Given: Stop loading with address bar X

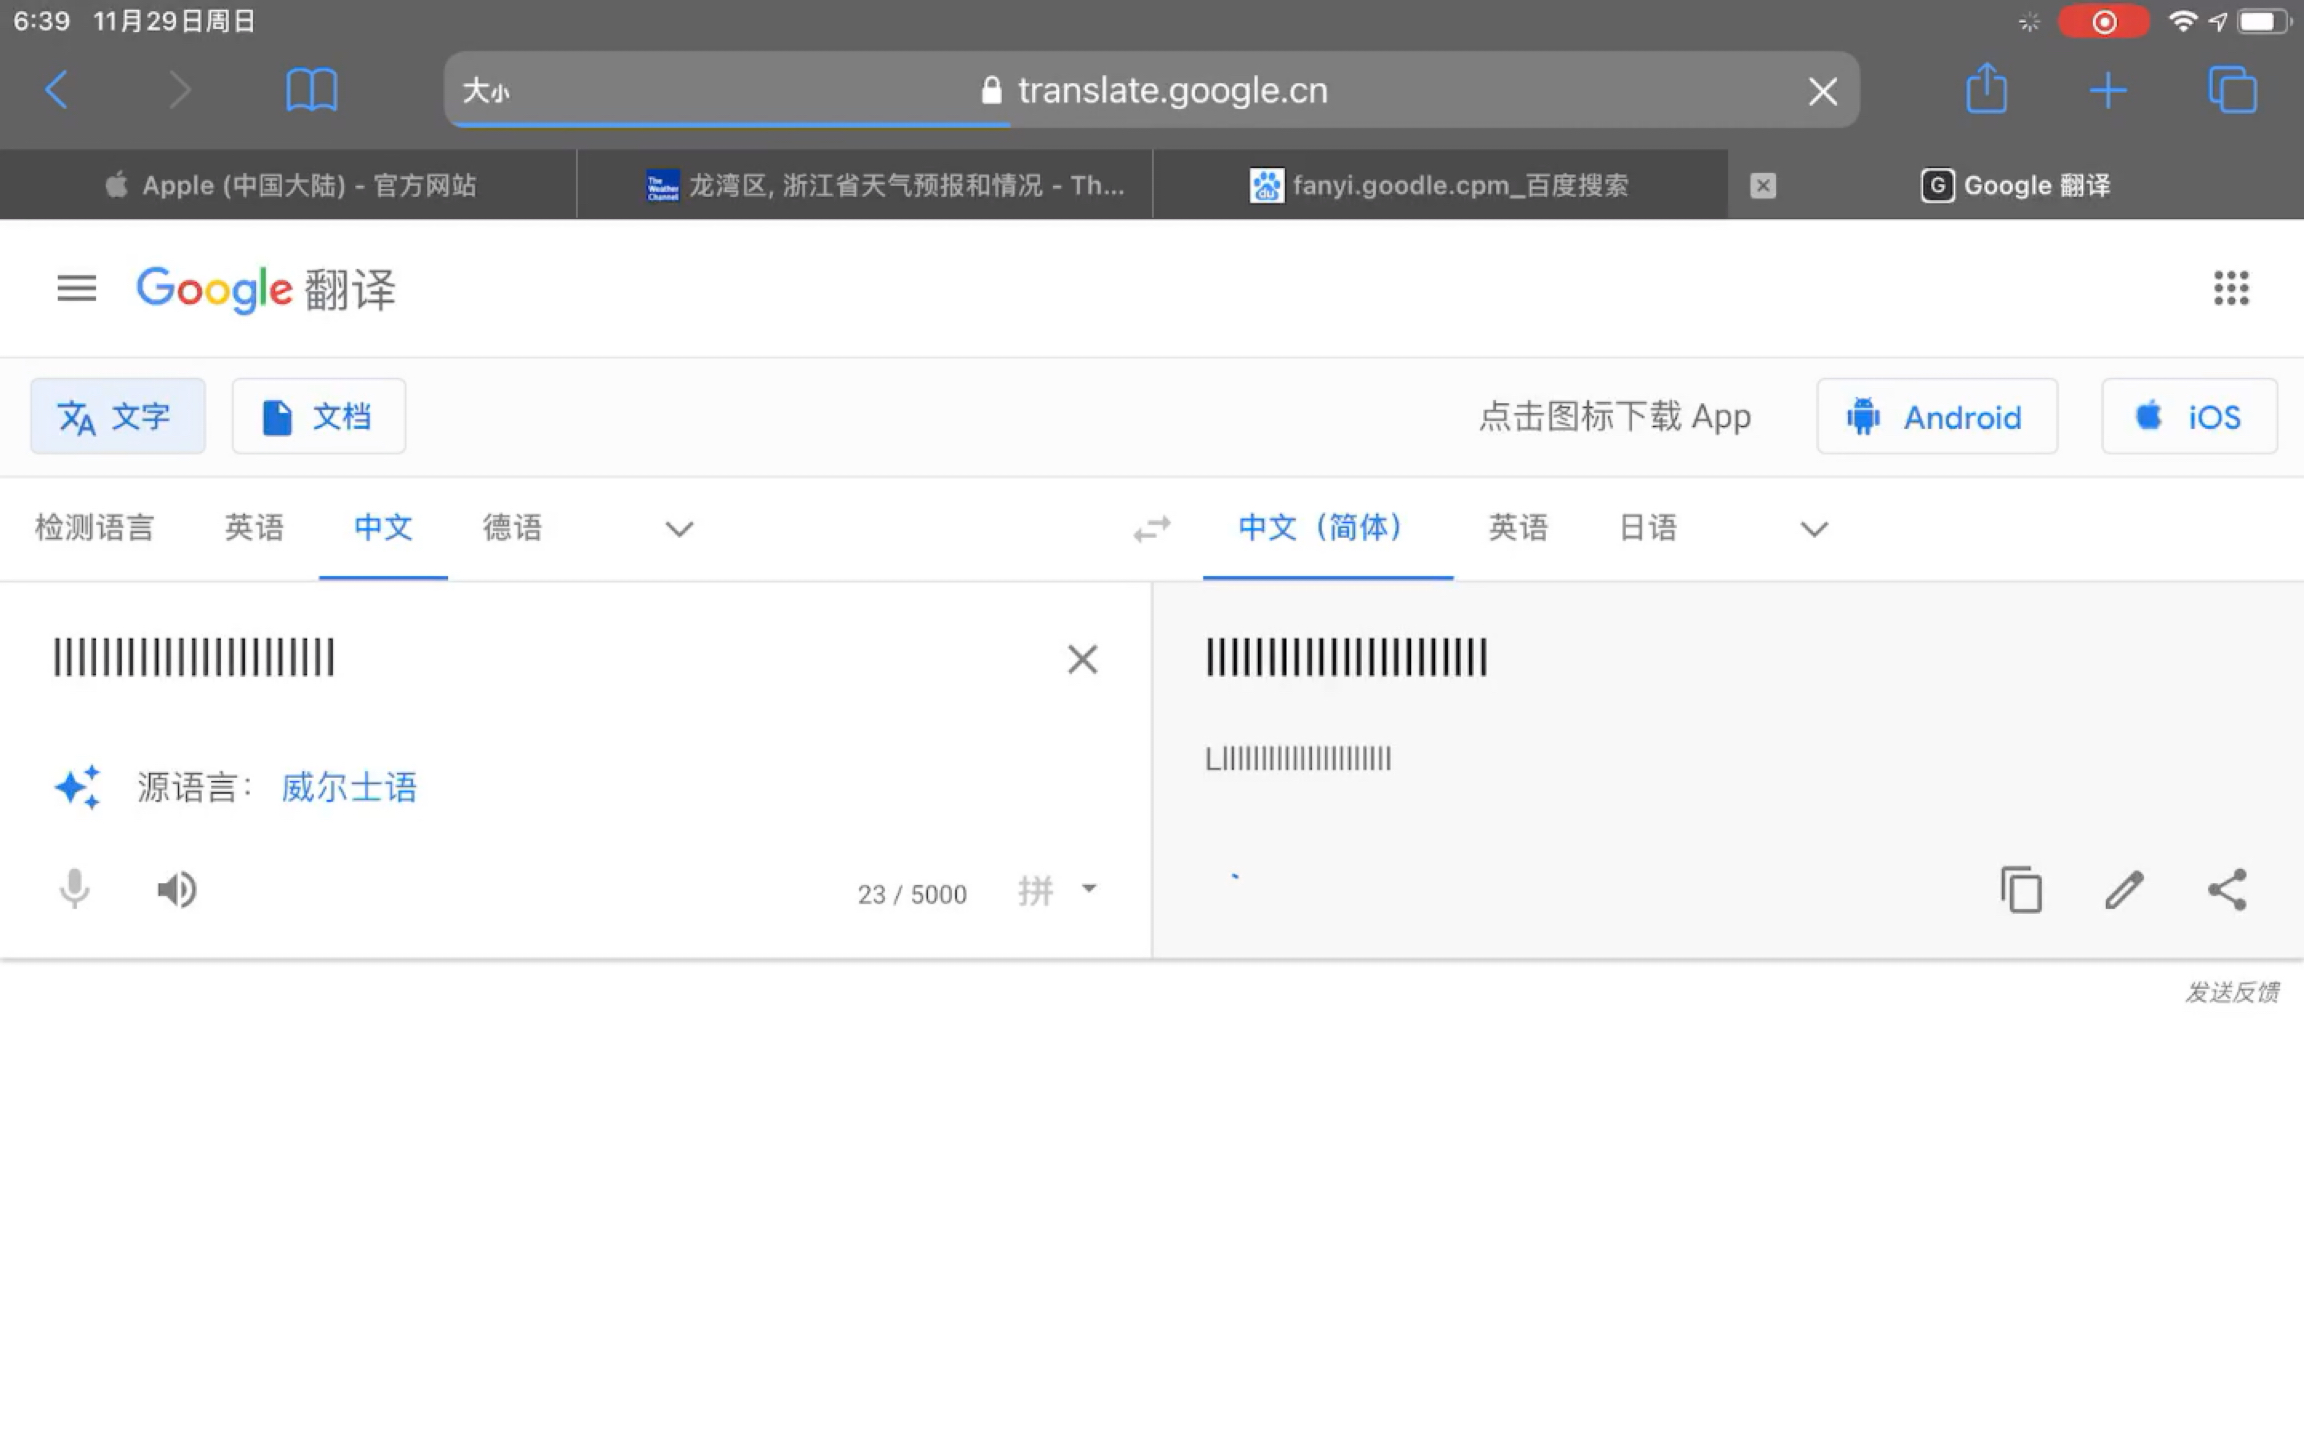Looking at the screenshot, I should [1822, 91].
